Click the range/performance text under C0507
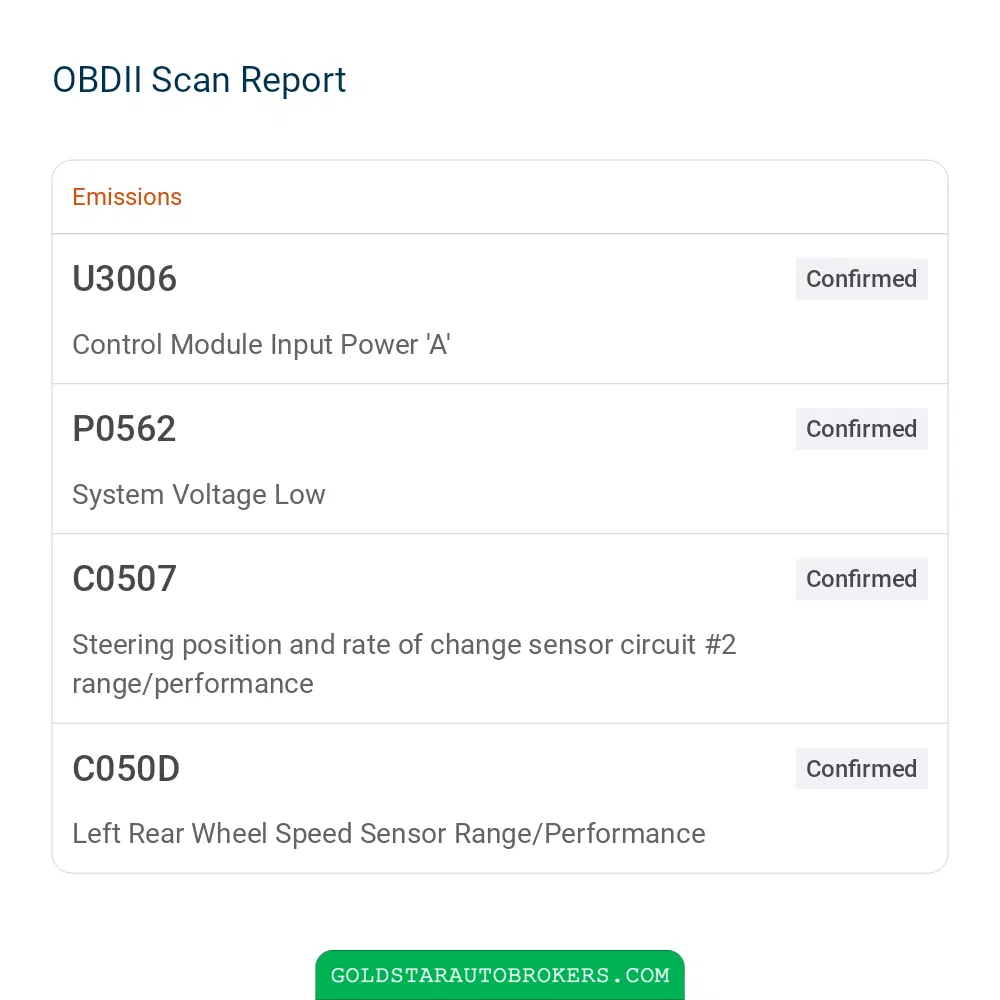The height and width of the screenshot is (1000, 1000). pos(193,684)
